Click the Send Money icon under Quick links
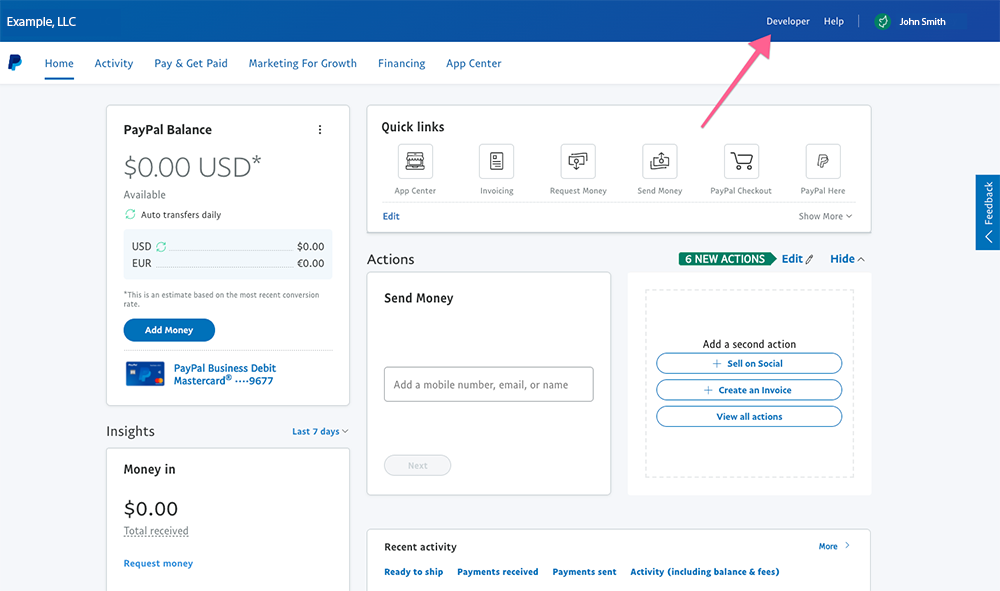Screen dimensions: 1000x591 (x=659, y=160)
